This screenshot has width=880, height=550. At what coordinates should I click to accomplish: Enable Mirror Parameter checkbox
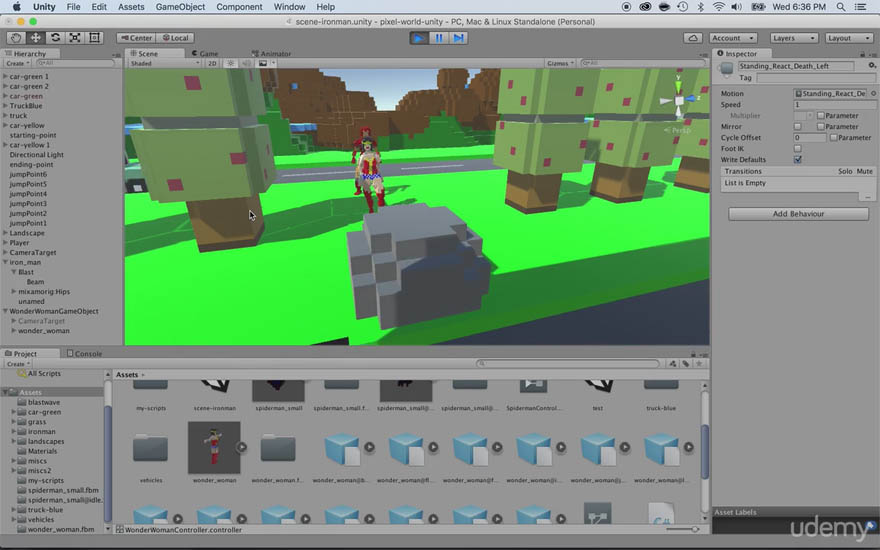point(821,127)
